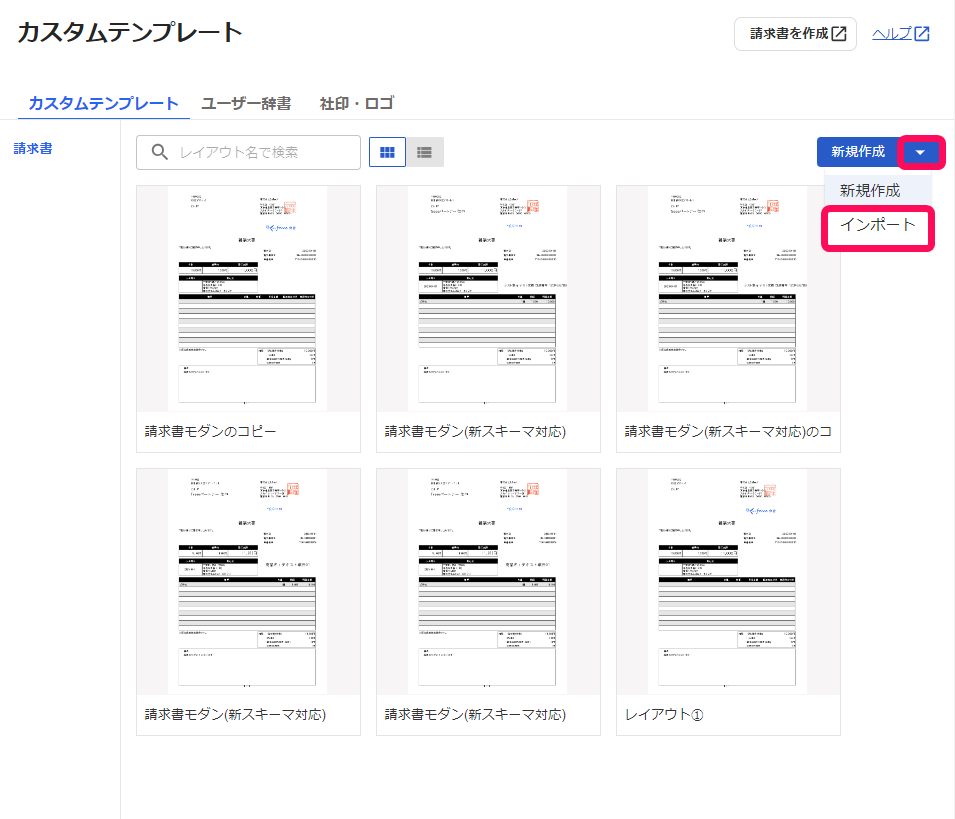Open 請求書モダンのコピー template thumbnail
Screen dimensions: 955x819
coord(248,298)
